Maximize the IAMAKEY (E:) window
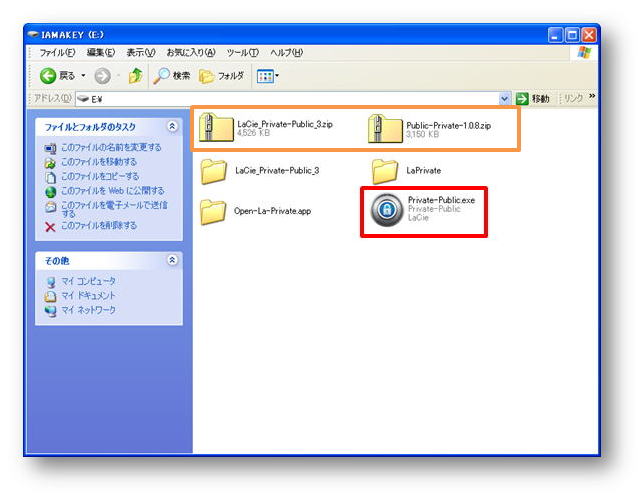The height and width of the screenshot is (500, 644). (572, 35)
